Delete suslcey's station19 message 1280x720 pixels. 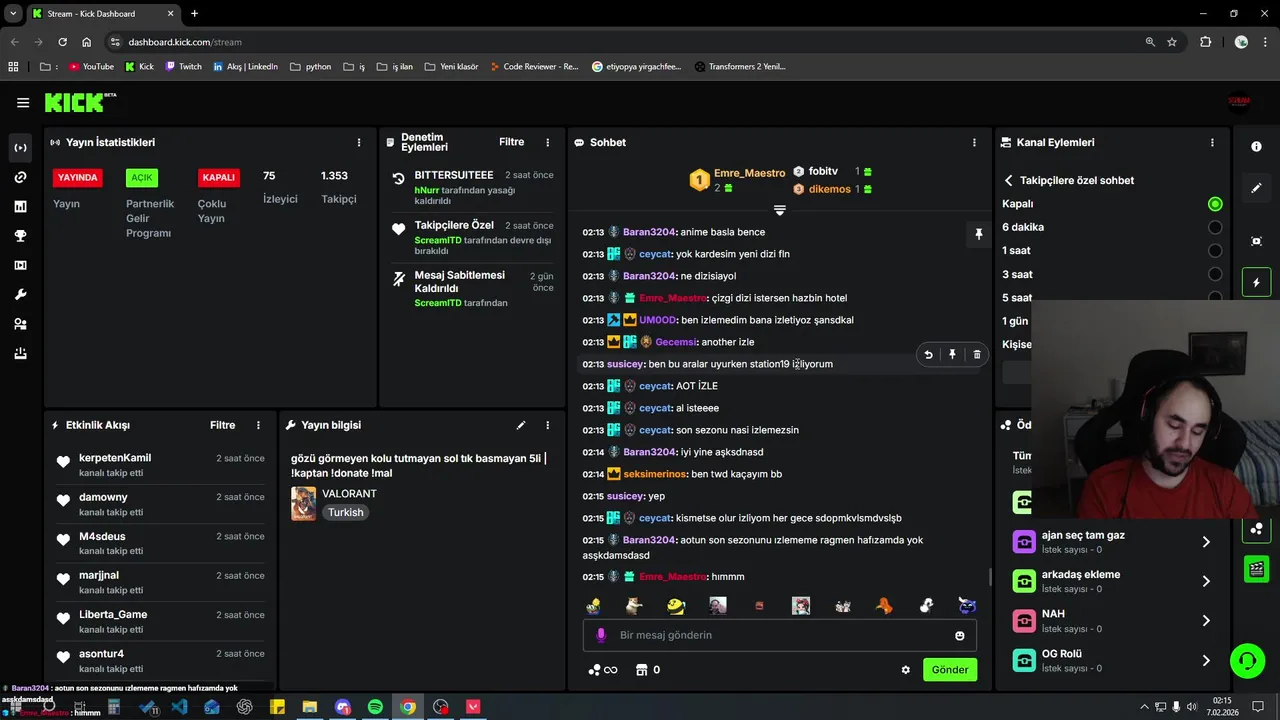[977, 354]
